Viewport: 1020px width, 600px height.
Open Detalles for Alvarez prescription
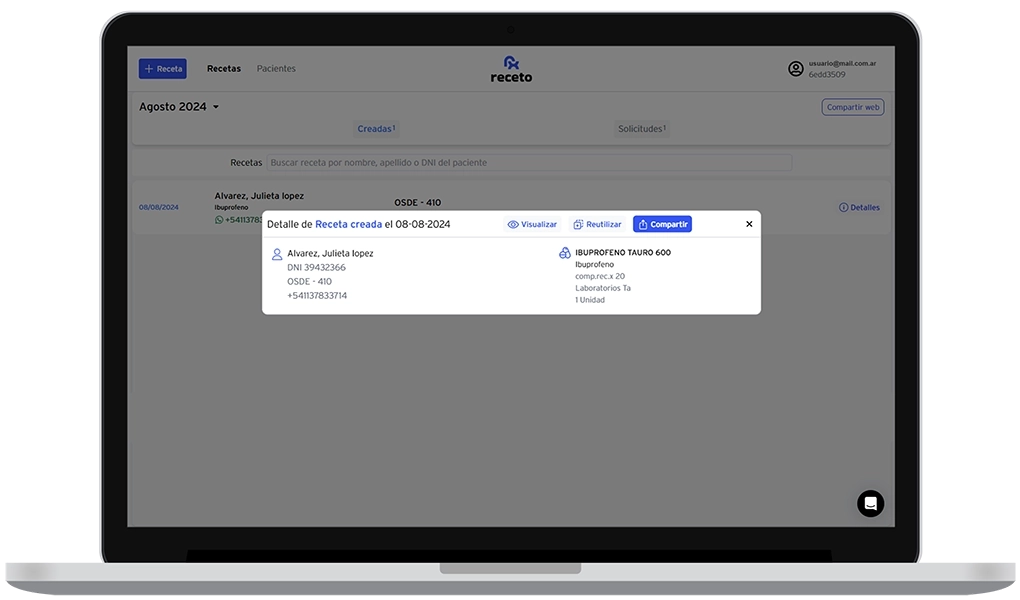(859, 208)
